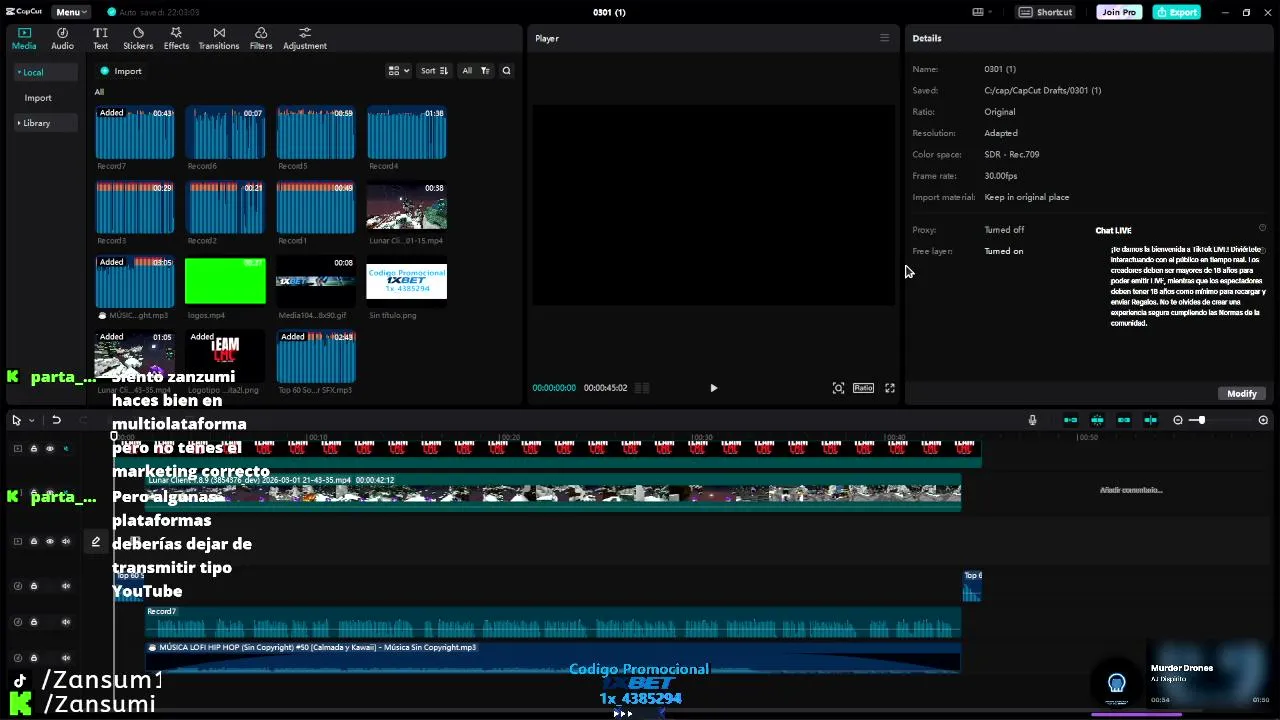Open the Transitions tab
Viewport: 1280px width, 720px height.
point(219,39)
